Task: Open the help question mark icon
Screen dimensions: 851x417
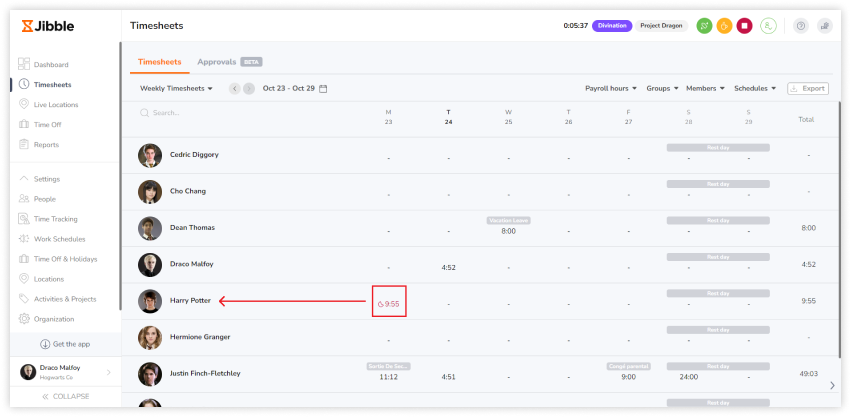Action: pyautogui.click(x=801, y=26)
